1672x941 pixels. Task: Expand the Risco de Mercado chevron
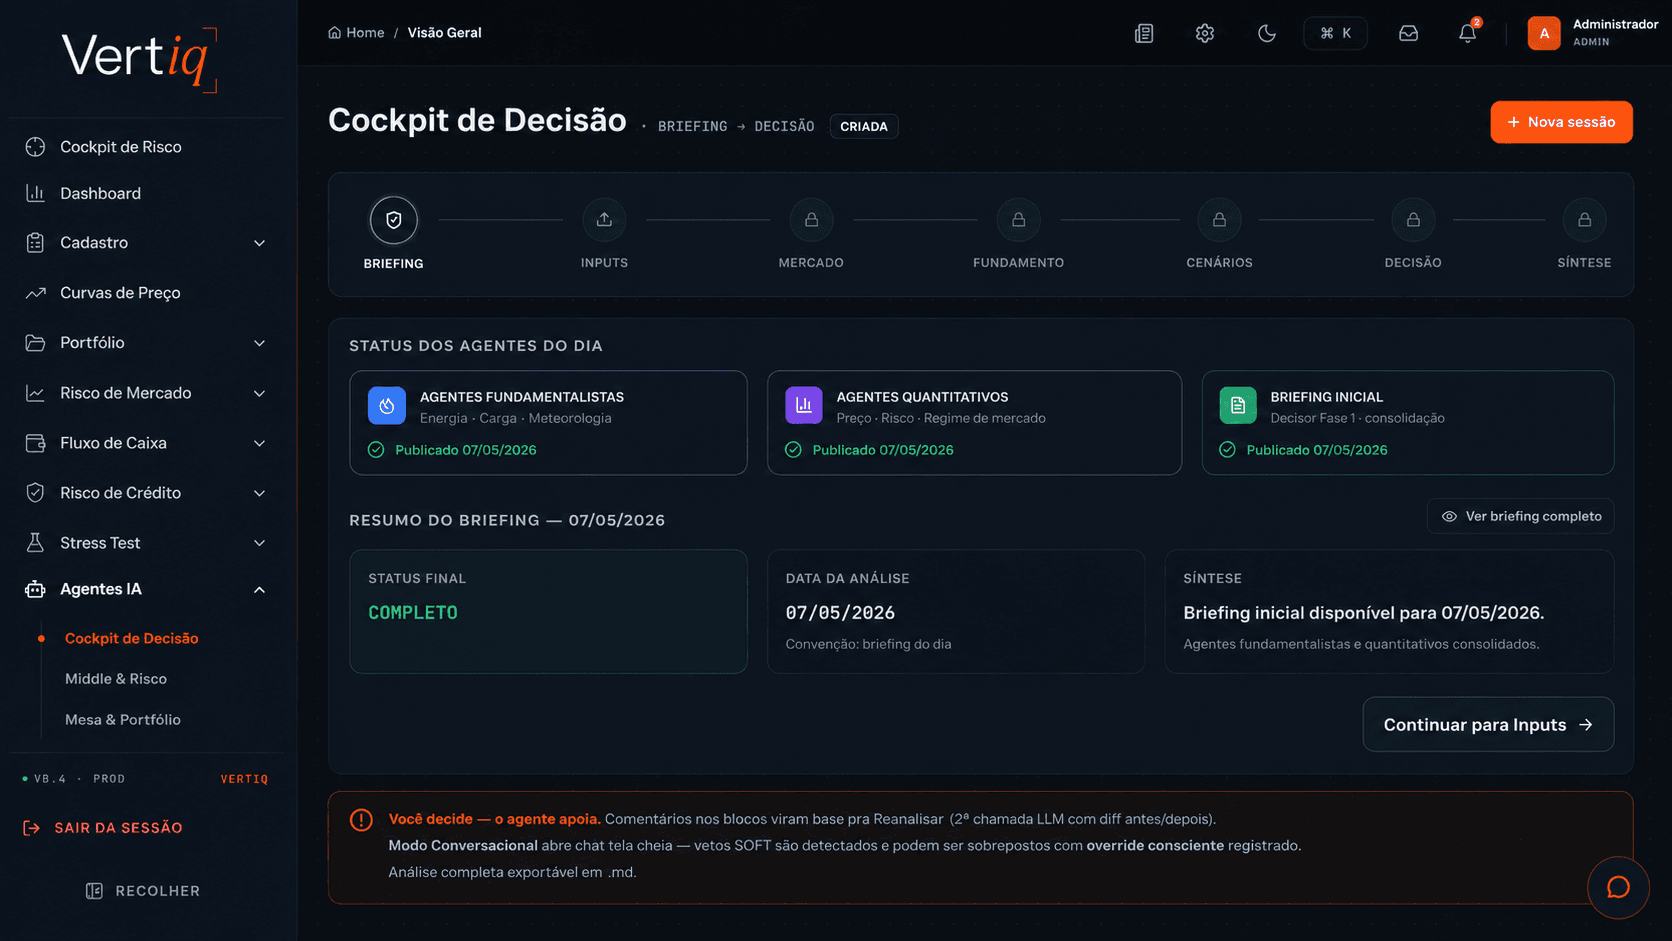pos(259,393)
